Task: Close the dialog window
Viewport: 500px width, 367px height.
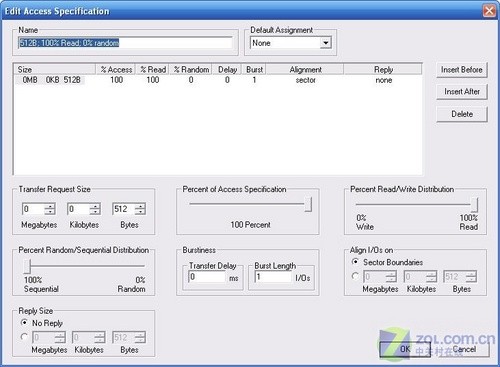Action: pos(489,11)
